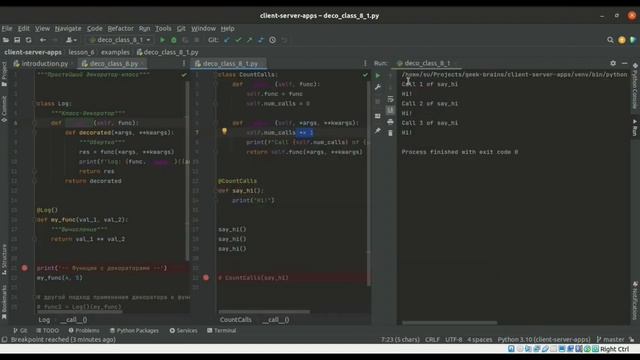Open the Tools menu

pos(163,28)
